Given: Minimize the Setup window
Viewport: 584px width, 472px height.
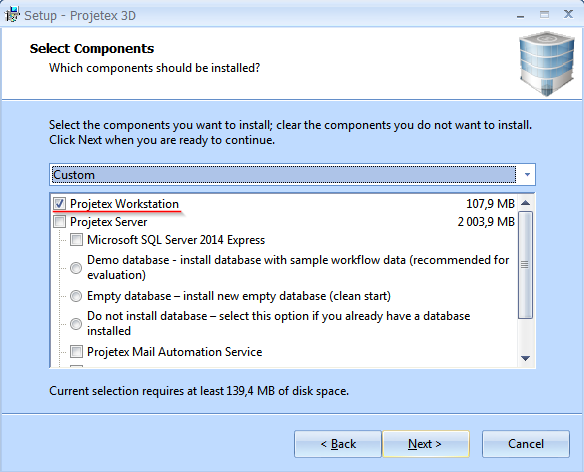Looking at the screenshot, I should [521, 15].
